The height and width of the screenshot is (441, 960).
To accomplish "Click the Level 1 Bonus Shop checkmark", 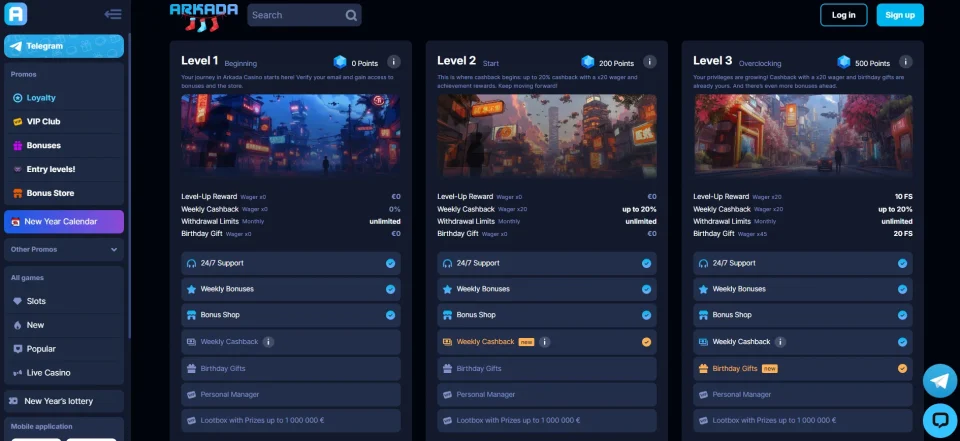I will pos(390,315).
